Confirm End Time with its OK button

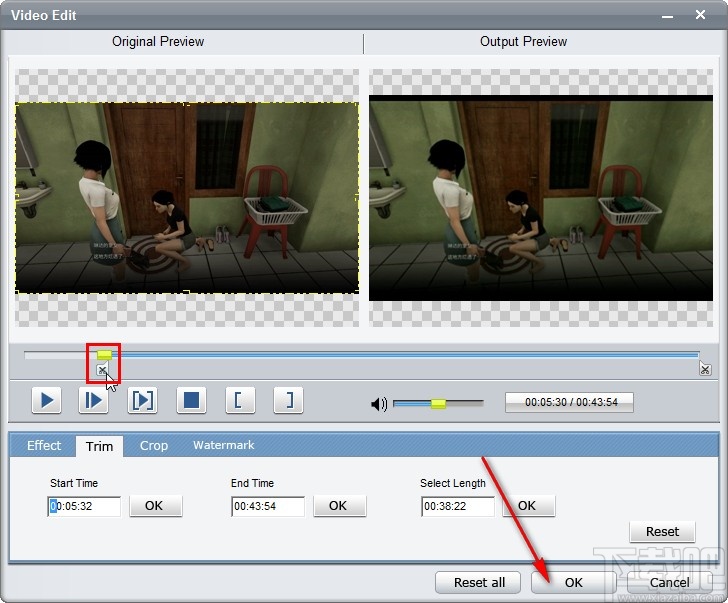tap(340, 506)
